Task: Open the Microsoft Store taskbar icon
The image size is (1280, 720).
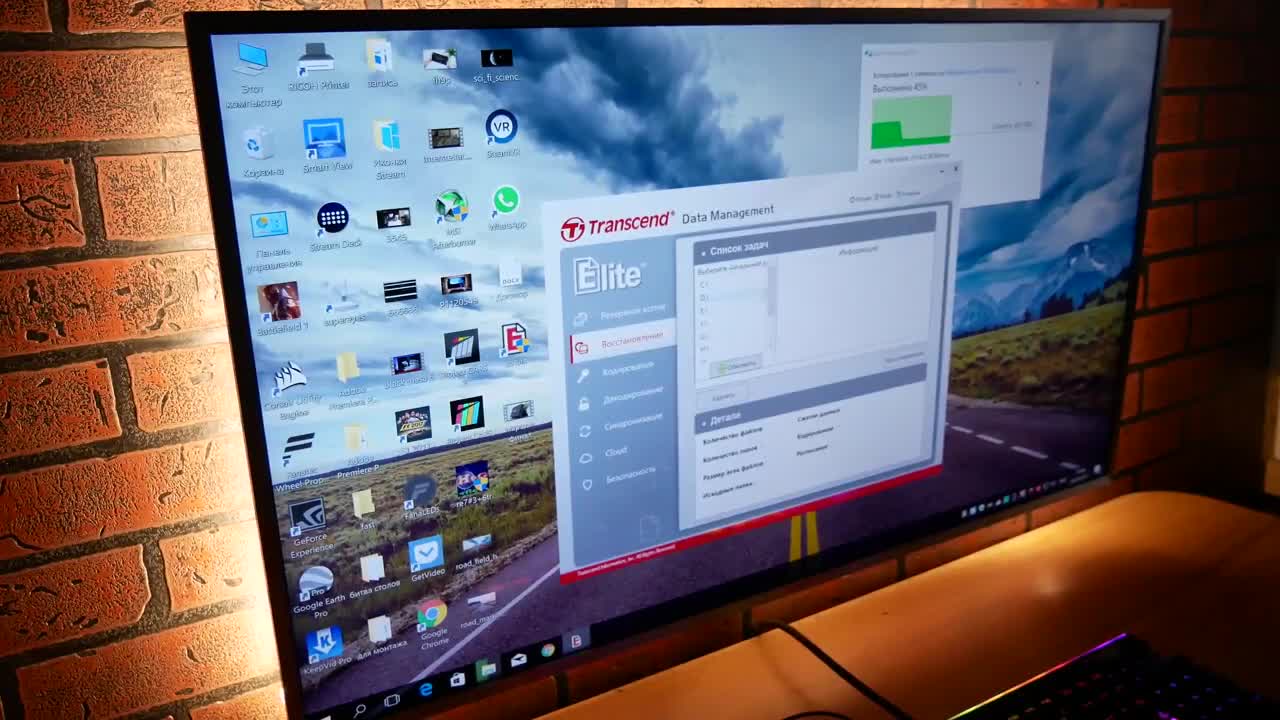Action: click(x=457, y=680)
